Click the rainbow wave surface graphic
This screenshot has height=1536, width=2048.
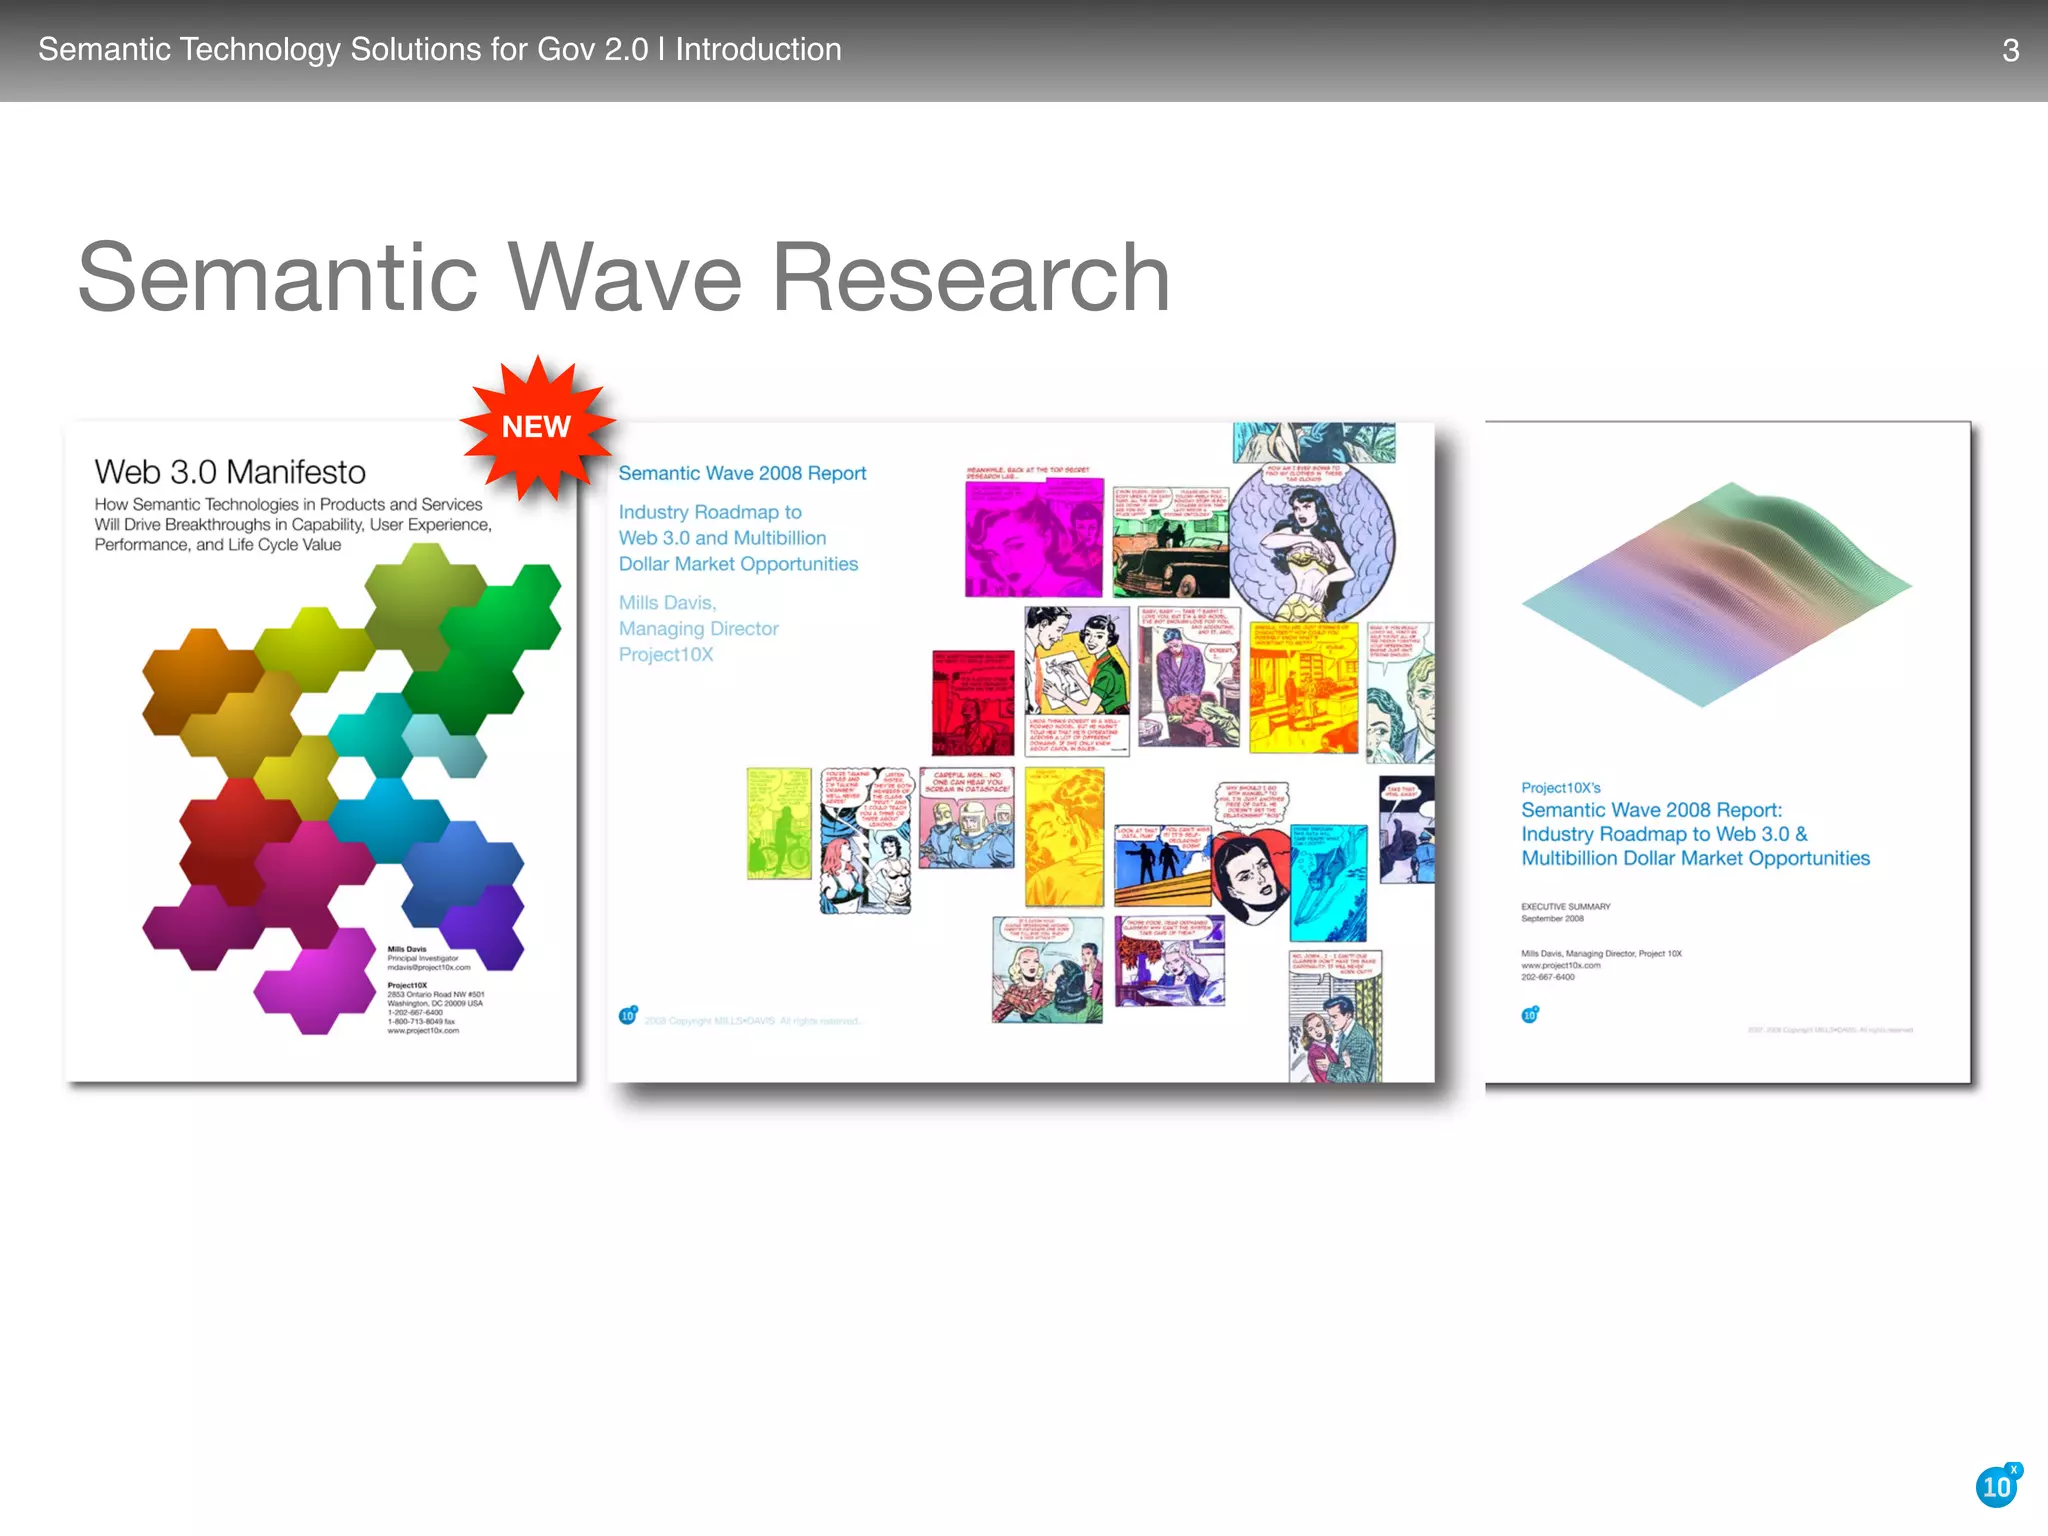click(x=1716, y=594)
